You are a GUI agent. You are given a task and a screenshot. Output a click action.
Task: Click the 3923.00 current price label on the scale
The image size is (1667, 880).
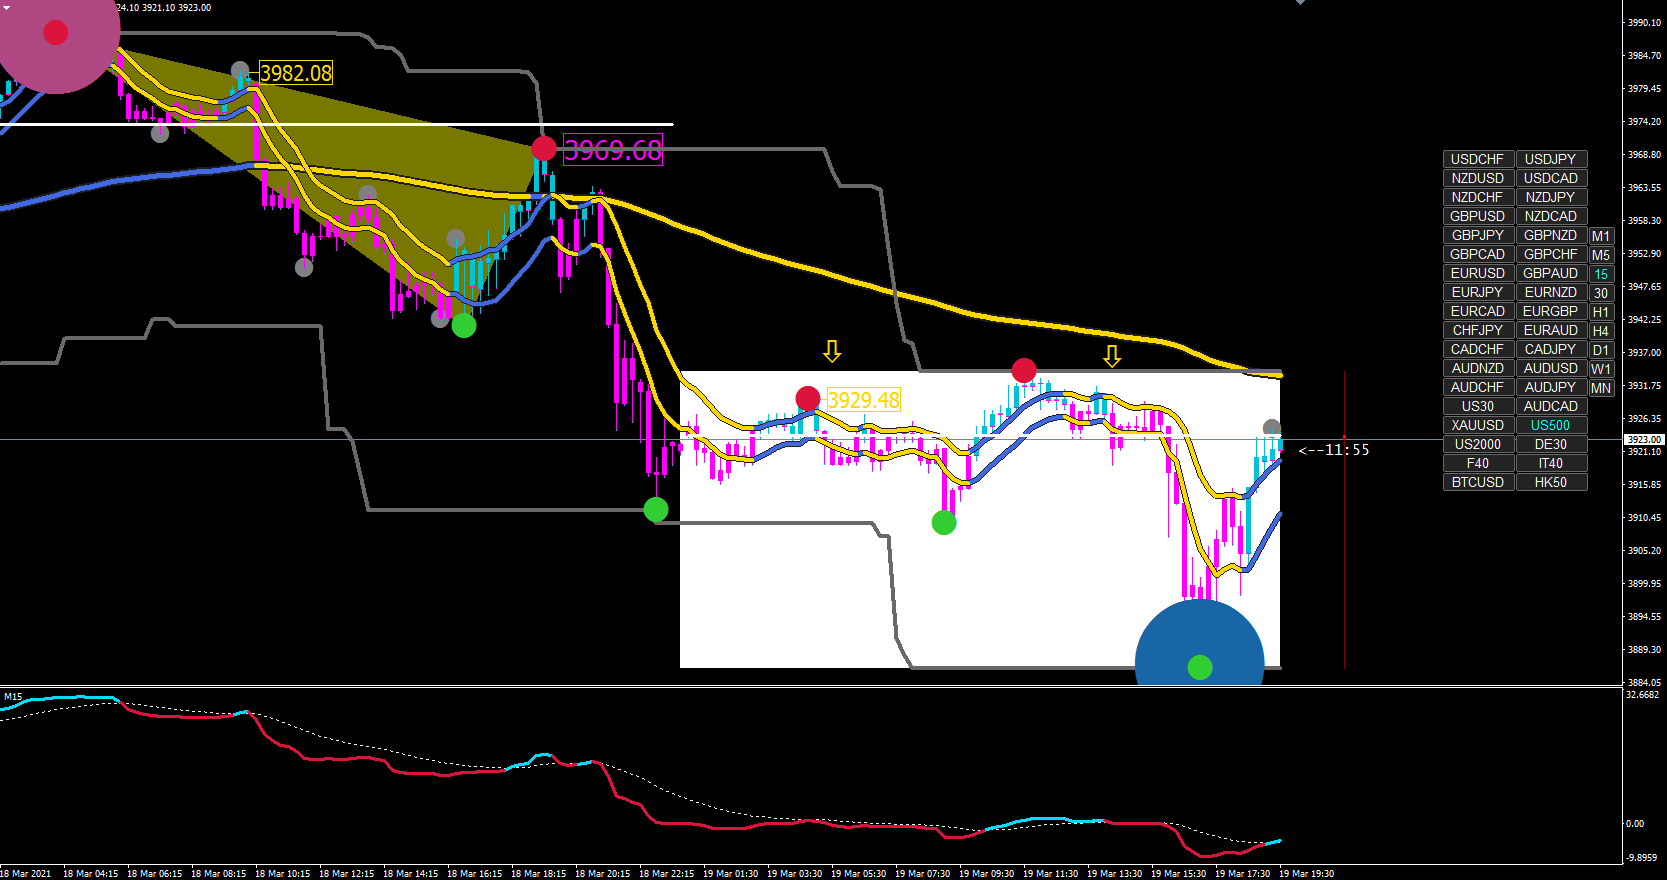point(1644,439)
